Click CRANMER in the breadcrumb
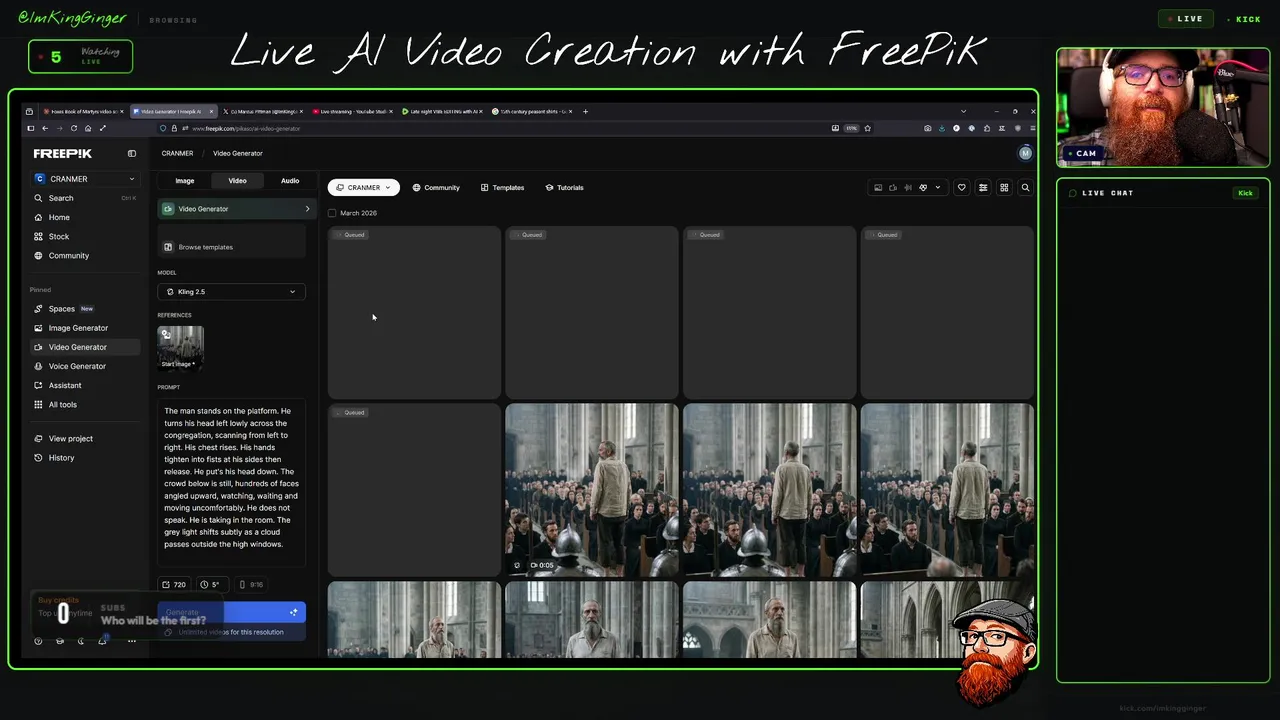Screen dimensions: 1280x720 (177, 153)
